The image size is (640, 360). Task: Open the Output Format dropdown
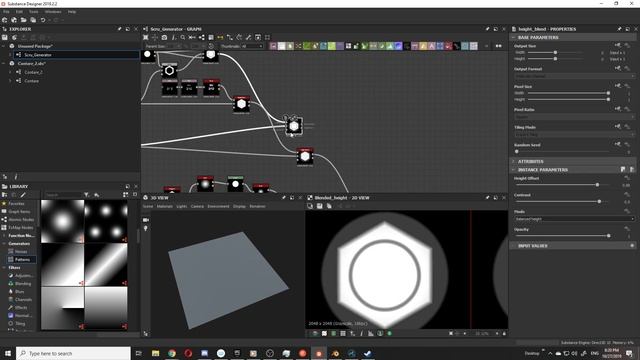pos(574,76)
